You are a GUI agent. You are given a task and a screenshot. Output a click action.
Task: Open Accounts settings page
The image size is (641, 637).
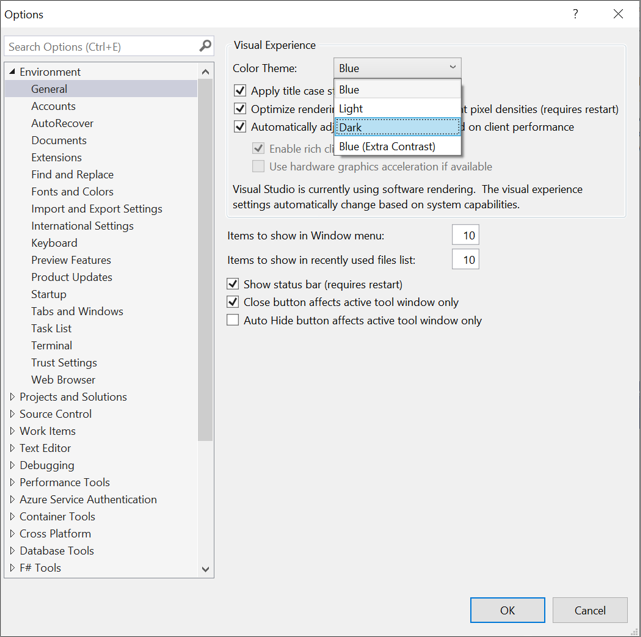point(53,106)
